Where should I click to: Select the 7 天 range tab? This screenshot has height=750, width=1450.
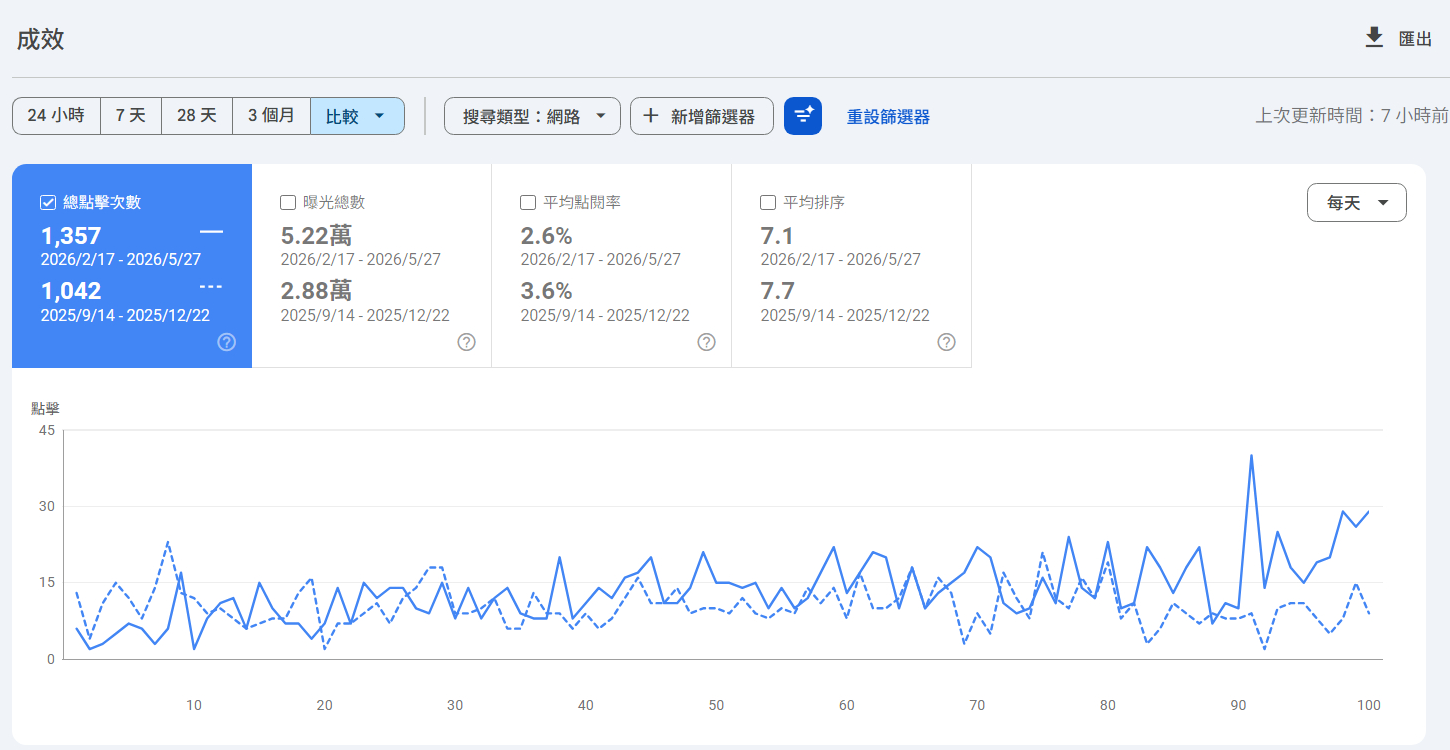pyautogui.click(x=131, y=116)
